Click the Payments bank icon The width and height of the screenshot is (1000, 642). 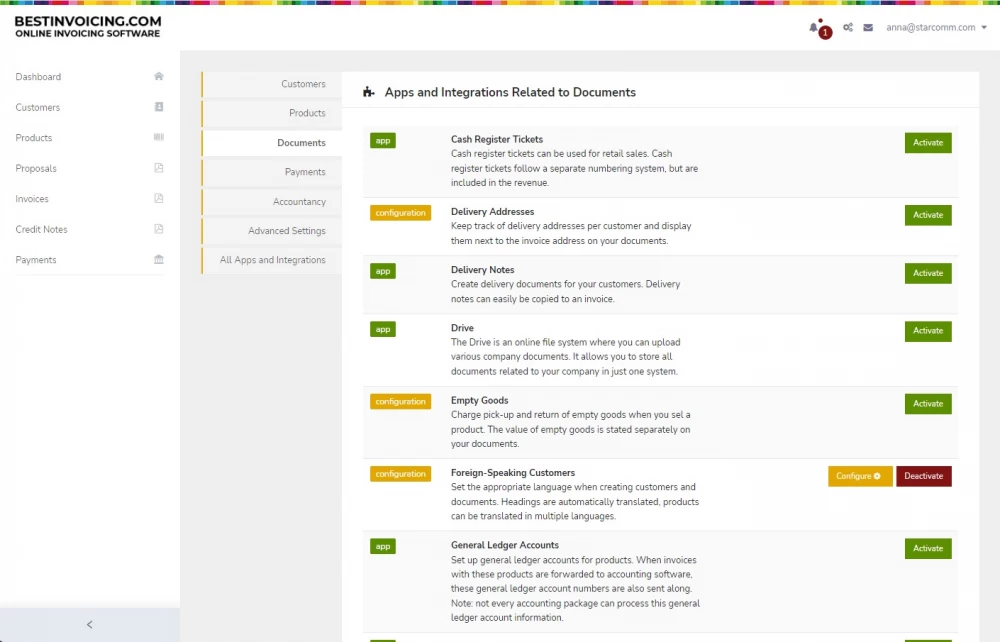tap(159, 260)
